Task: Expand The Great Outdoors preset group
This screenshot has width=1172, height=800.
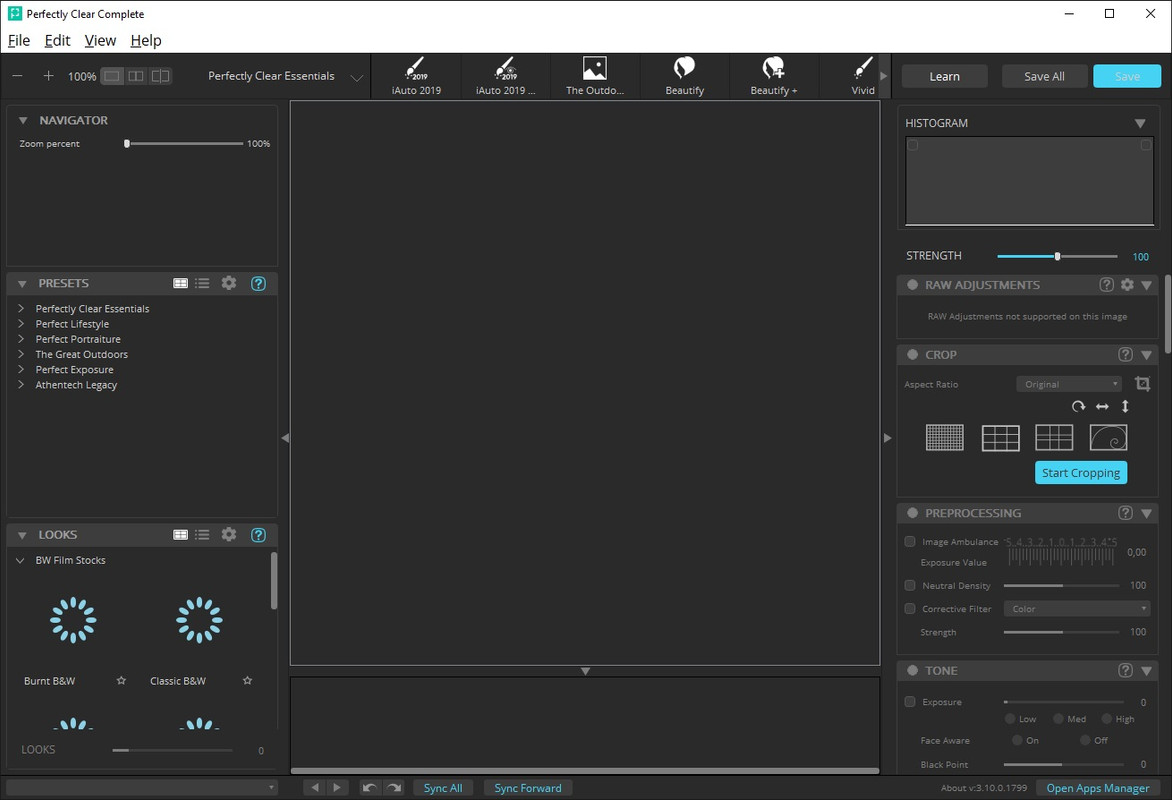Action: pyautogui.click(x=21, y=354)
